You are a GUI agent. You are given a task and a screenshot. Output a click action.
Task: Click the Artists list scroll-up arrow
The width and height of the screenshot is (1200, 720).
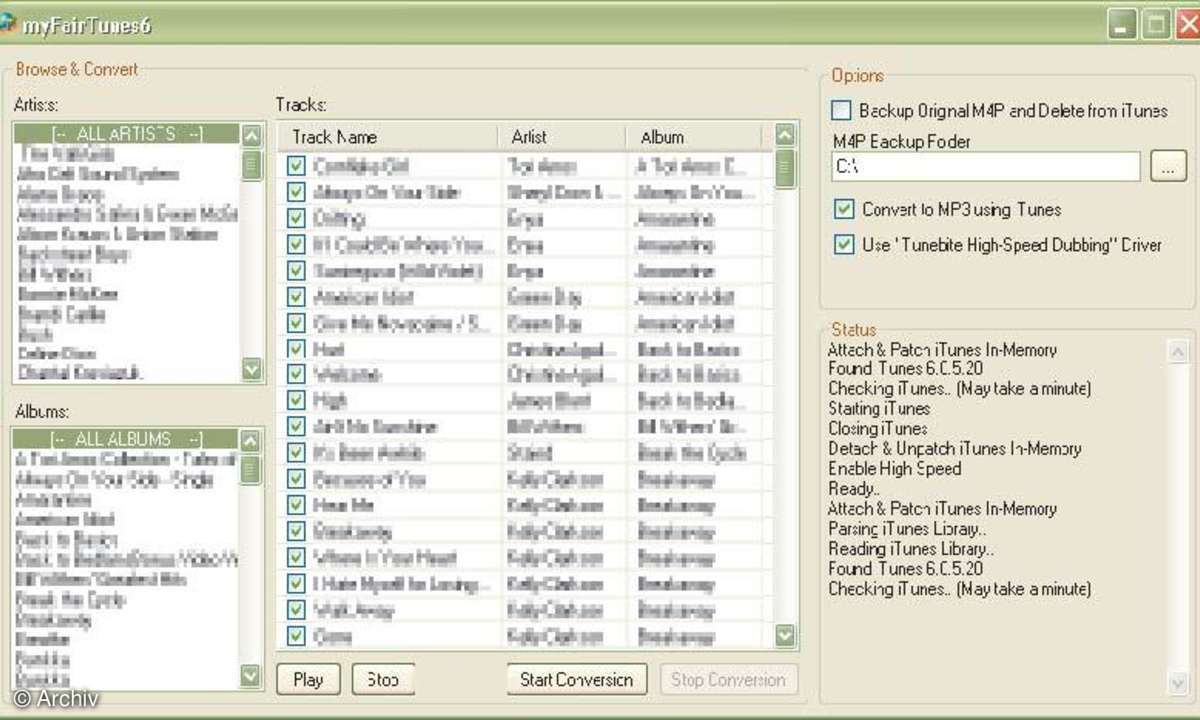(x=252, y=135)
